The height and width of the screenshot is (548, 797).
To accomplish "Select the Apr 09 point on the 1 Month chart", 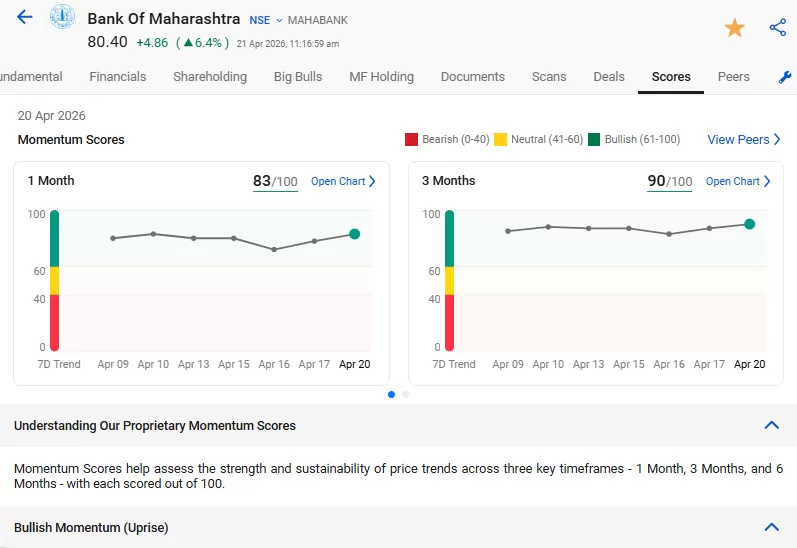I will click(x=113, y=238).
